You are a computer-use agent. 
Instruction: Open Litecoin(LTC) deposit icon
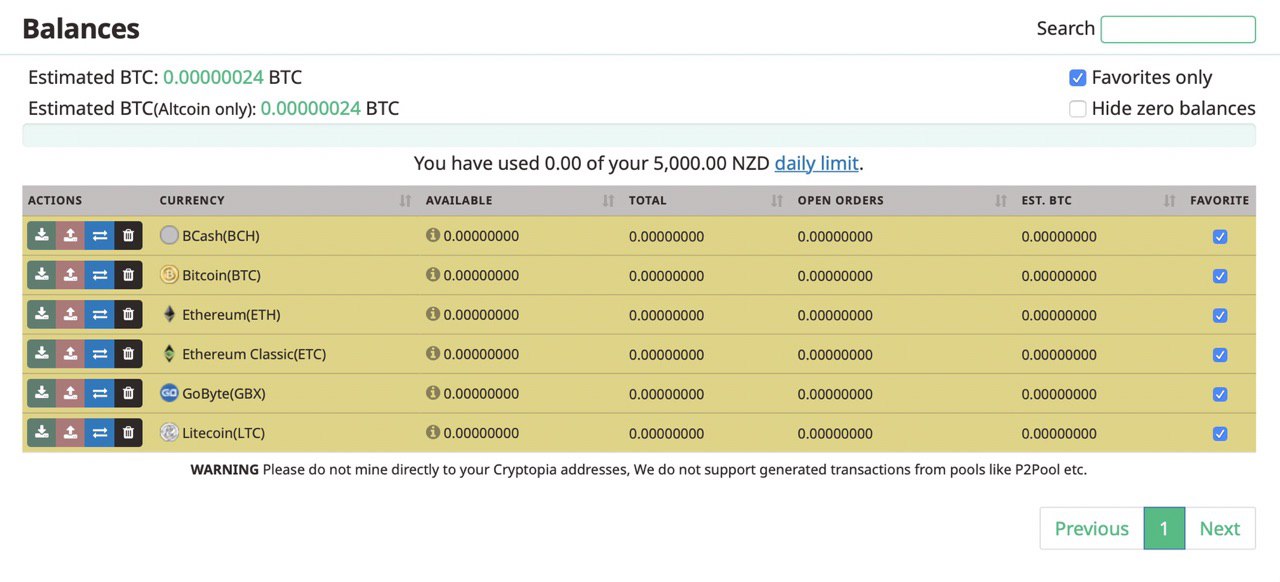41,433
